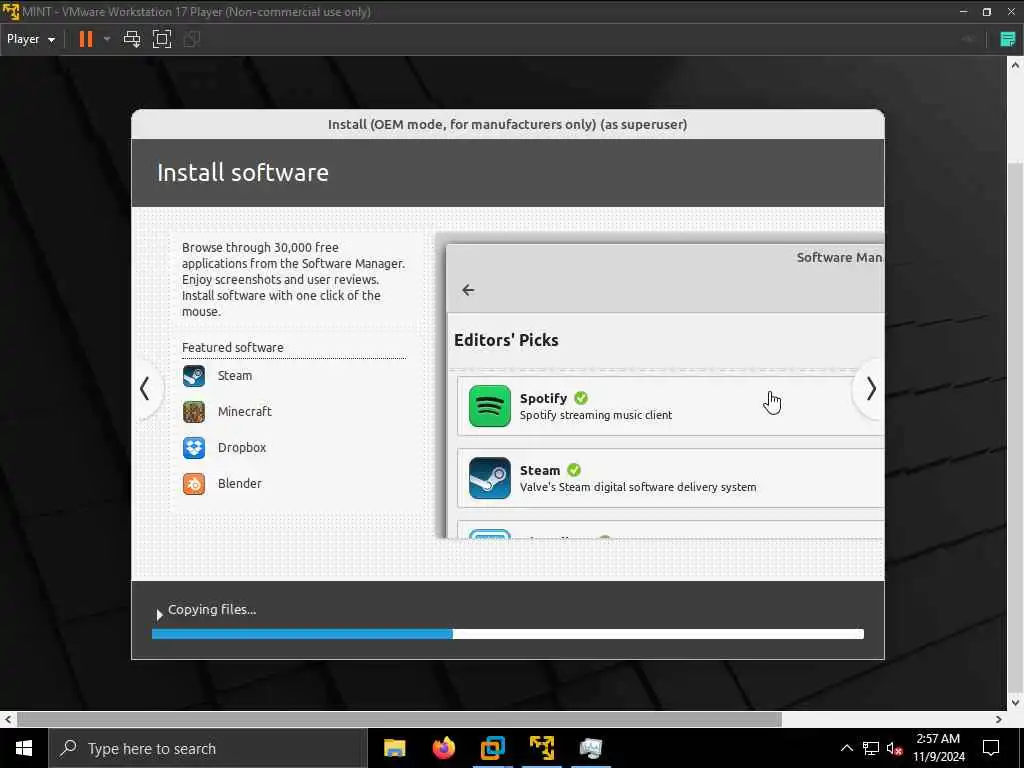Open the clock showing 2:57 AM
Viewport: 1024px width, 768px height.
[938, 748]
